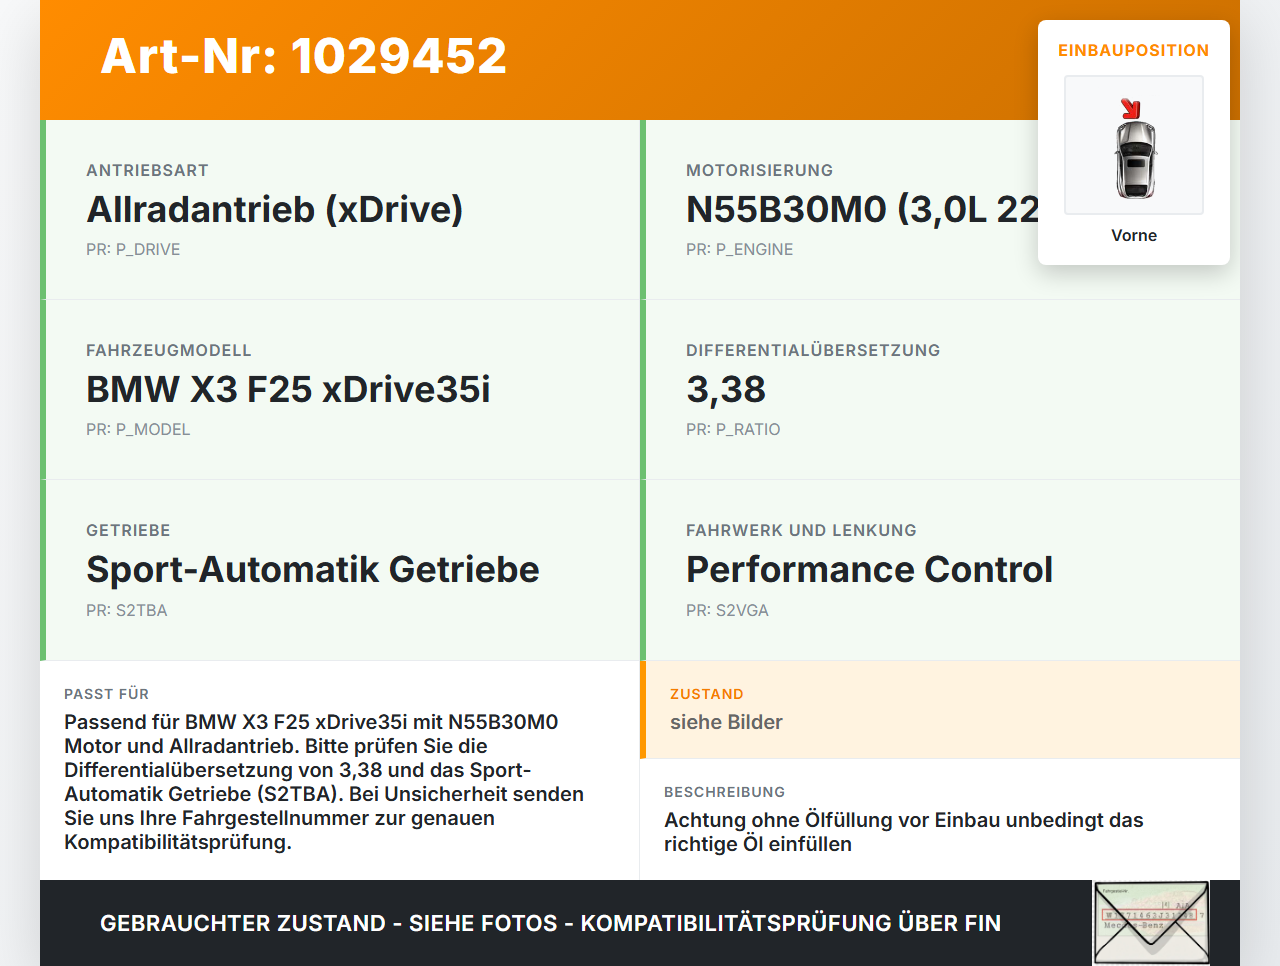Click the PR: P_DRIVE code

click(x=133, y=249)
